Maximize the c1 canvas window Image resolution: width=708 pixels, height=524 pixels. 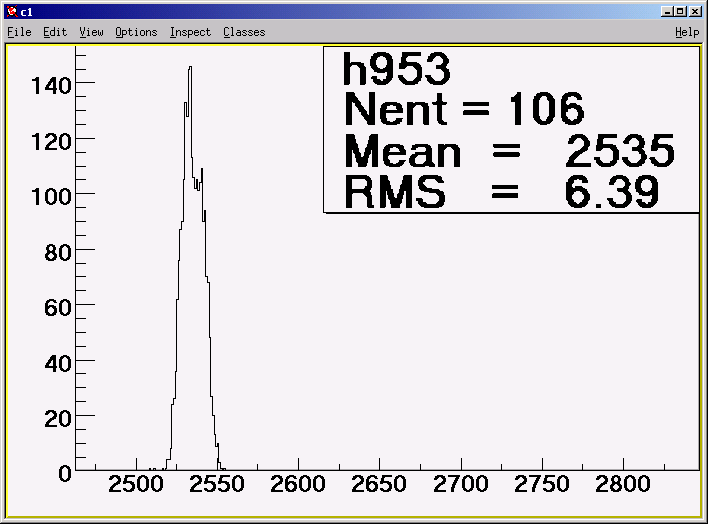click(681, 11)
